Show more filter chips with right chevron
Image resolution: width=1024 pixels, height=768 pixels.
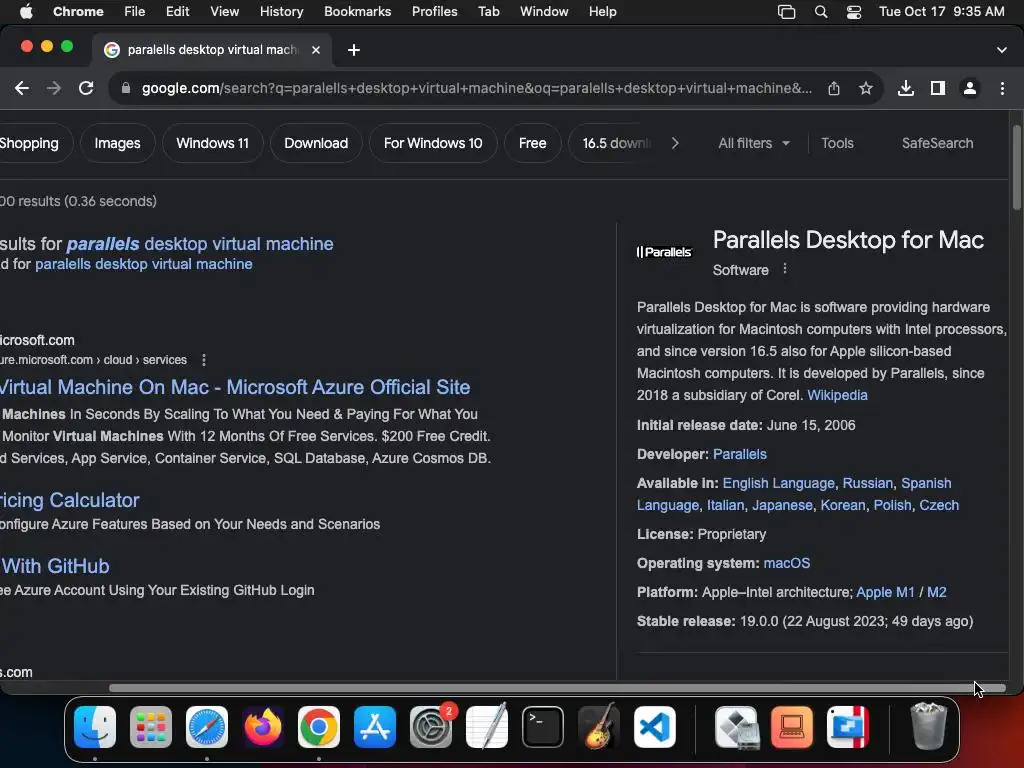coord(675,143)
